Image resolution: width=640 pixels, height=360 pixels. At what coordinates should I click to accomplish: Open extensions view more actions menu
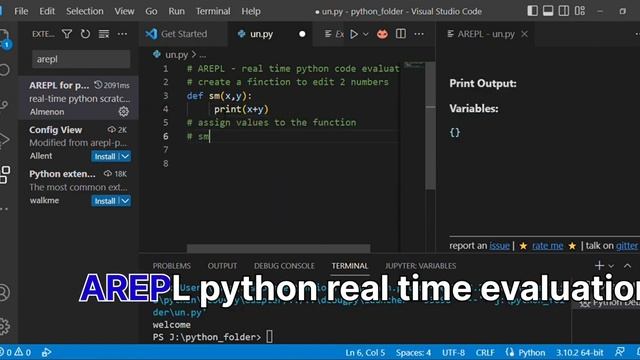tap(122, 34)
